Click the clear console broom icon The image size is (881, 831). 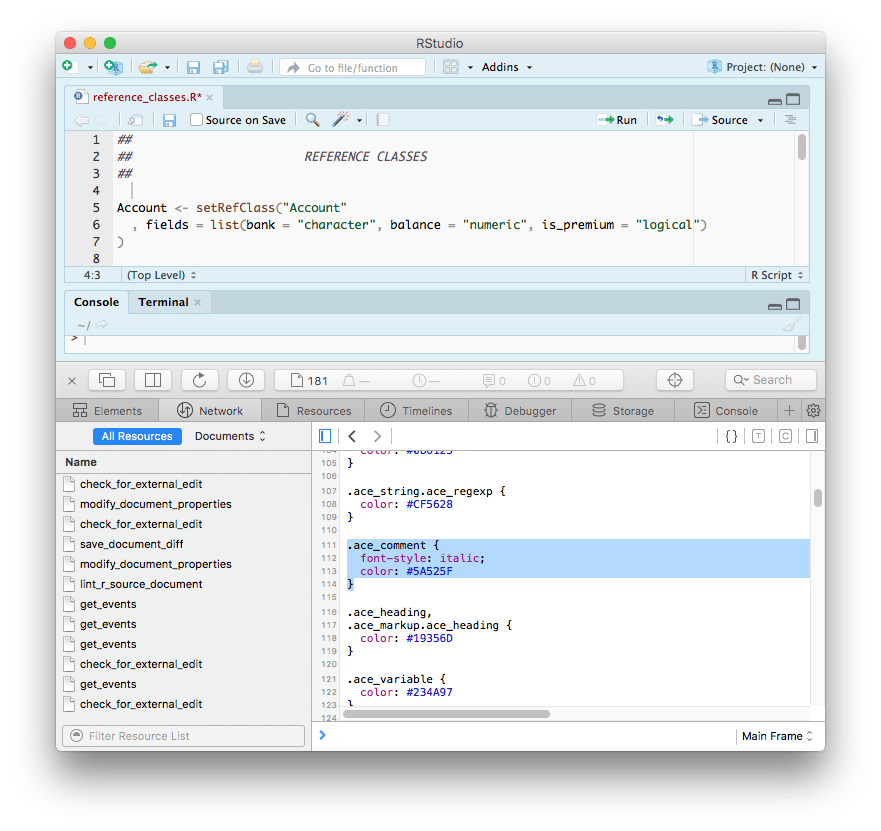pyautogui.click(x=791, y=325)
